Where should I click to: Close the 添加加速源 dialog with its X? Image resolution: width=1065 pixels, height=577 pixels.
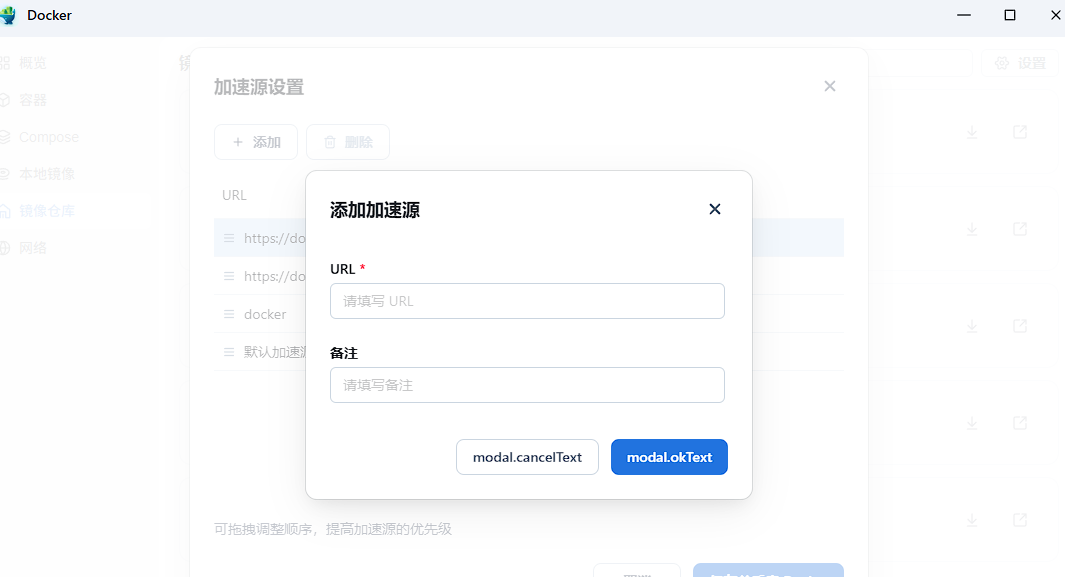(x=715, y=209)
